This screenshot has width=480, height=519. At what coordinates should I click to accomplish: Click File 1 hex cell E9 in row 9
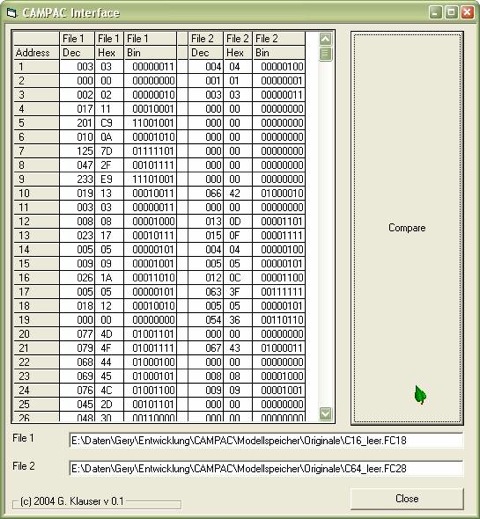click(x=109, y=179)
